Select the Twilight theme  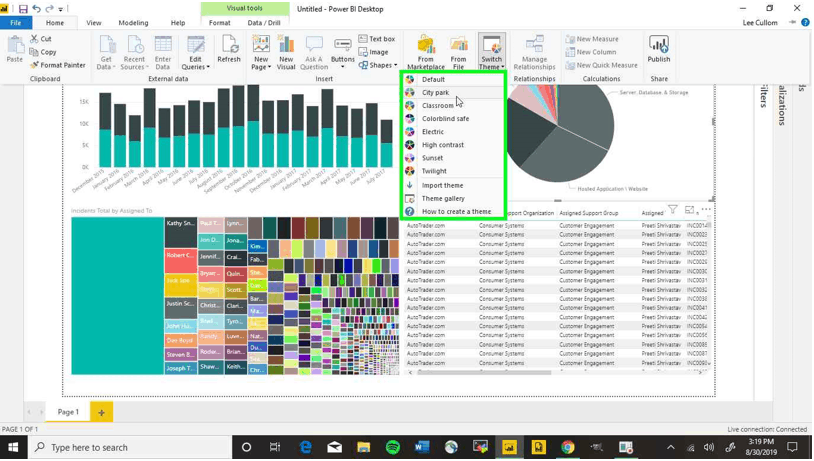point(453,171)
